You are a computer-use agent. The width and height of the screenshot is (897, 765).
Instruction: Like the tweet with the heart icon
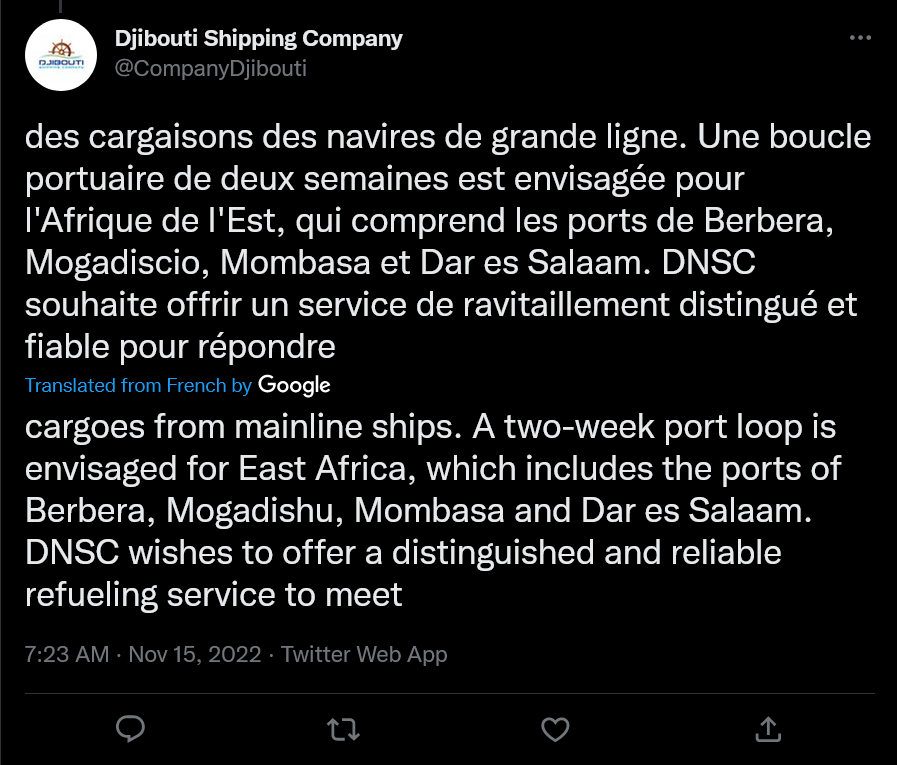tap(555, 730)
